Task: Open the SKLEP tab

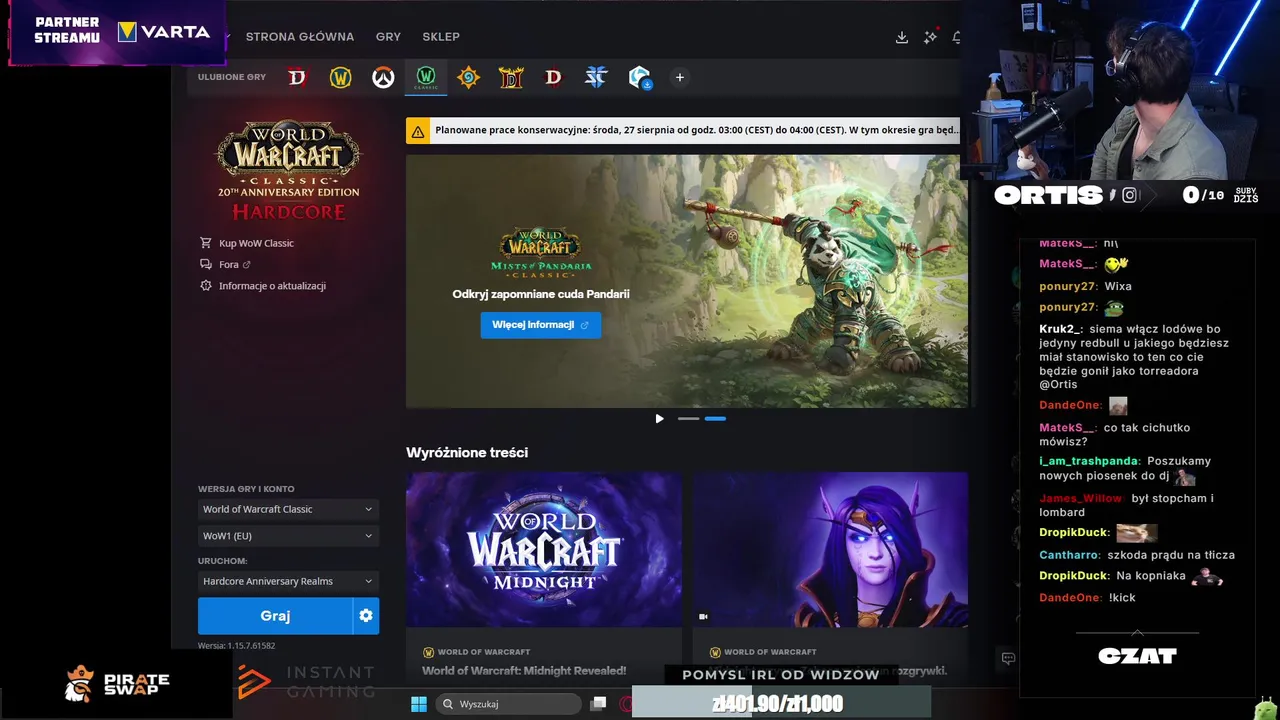Action: (x=441, y=37)
